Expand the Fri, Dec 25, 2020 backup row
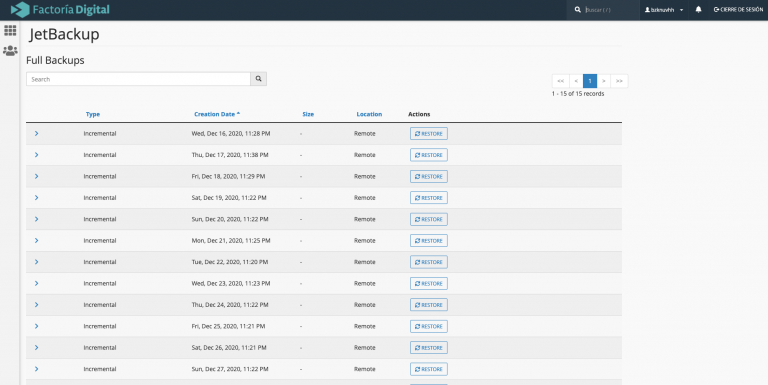This screenshot has width=768, height=385. (37, 326)
